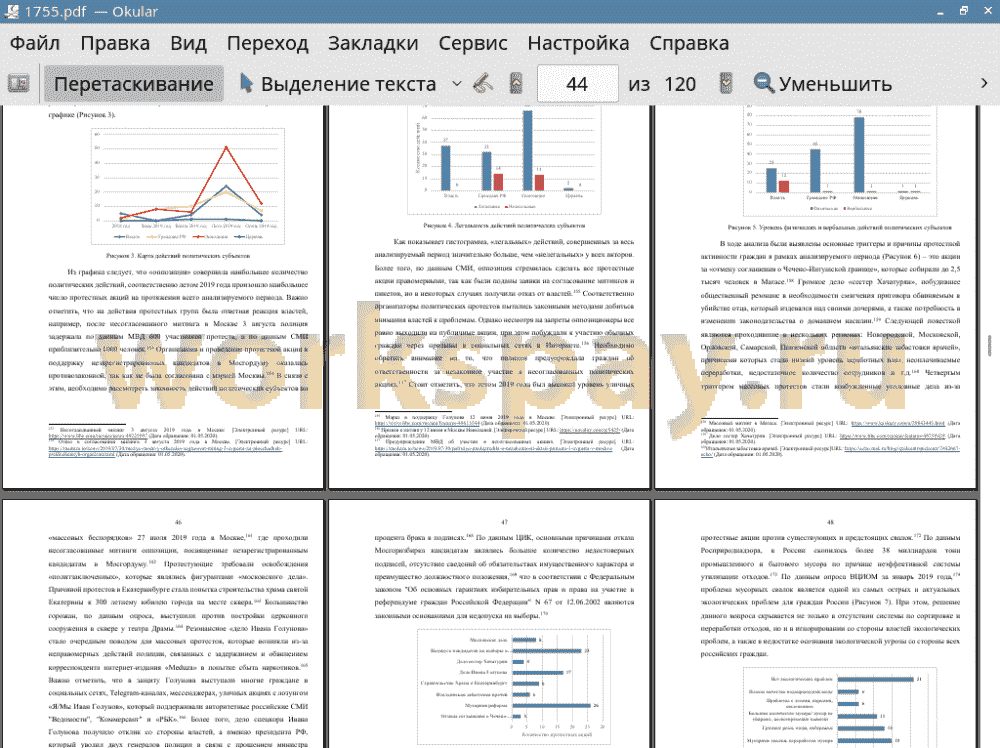This screenshot has height=748, width=1000.
Task: Open the Файл menu
Action: tap(35, 43)
